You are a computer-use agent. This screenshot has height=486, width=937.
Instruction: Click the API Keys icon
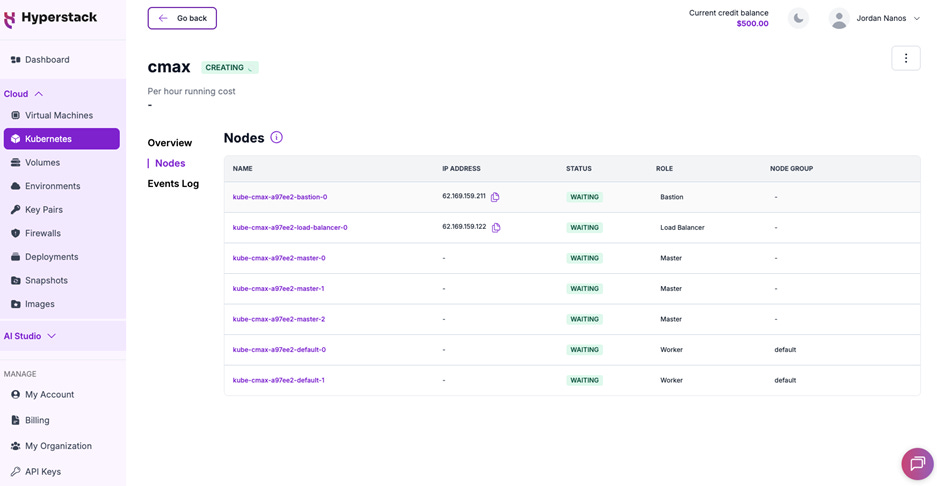[x=16, y=472]
